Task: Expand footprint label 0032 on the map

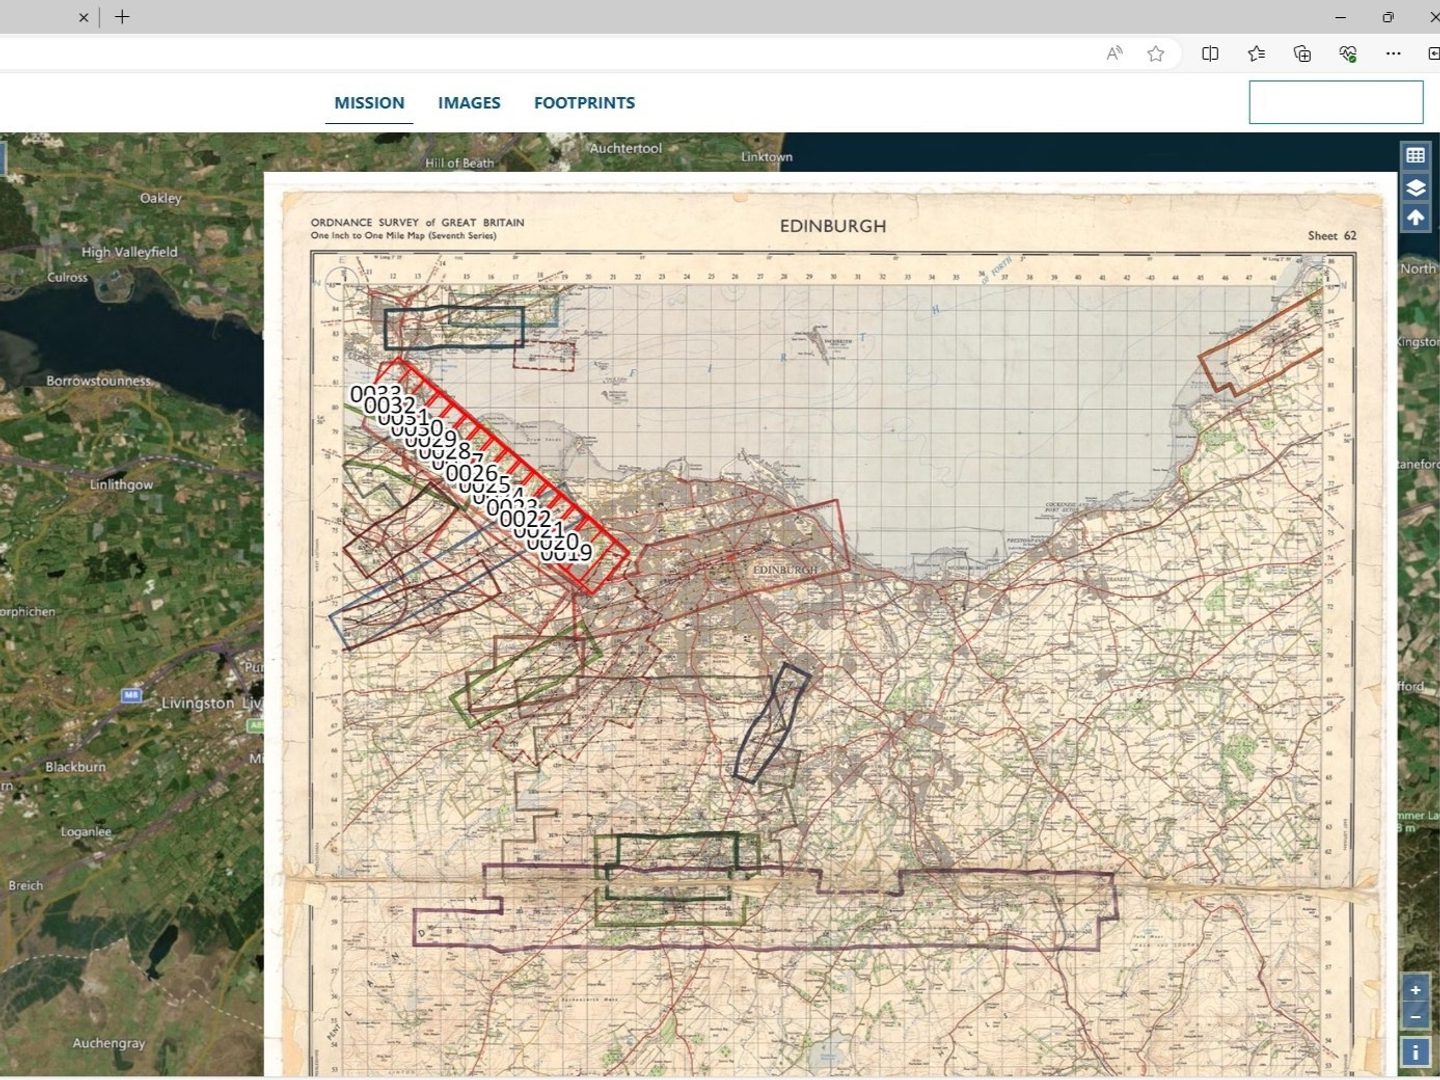Action: coord(391,404)
